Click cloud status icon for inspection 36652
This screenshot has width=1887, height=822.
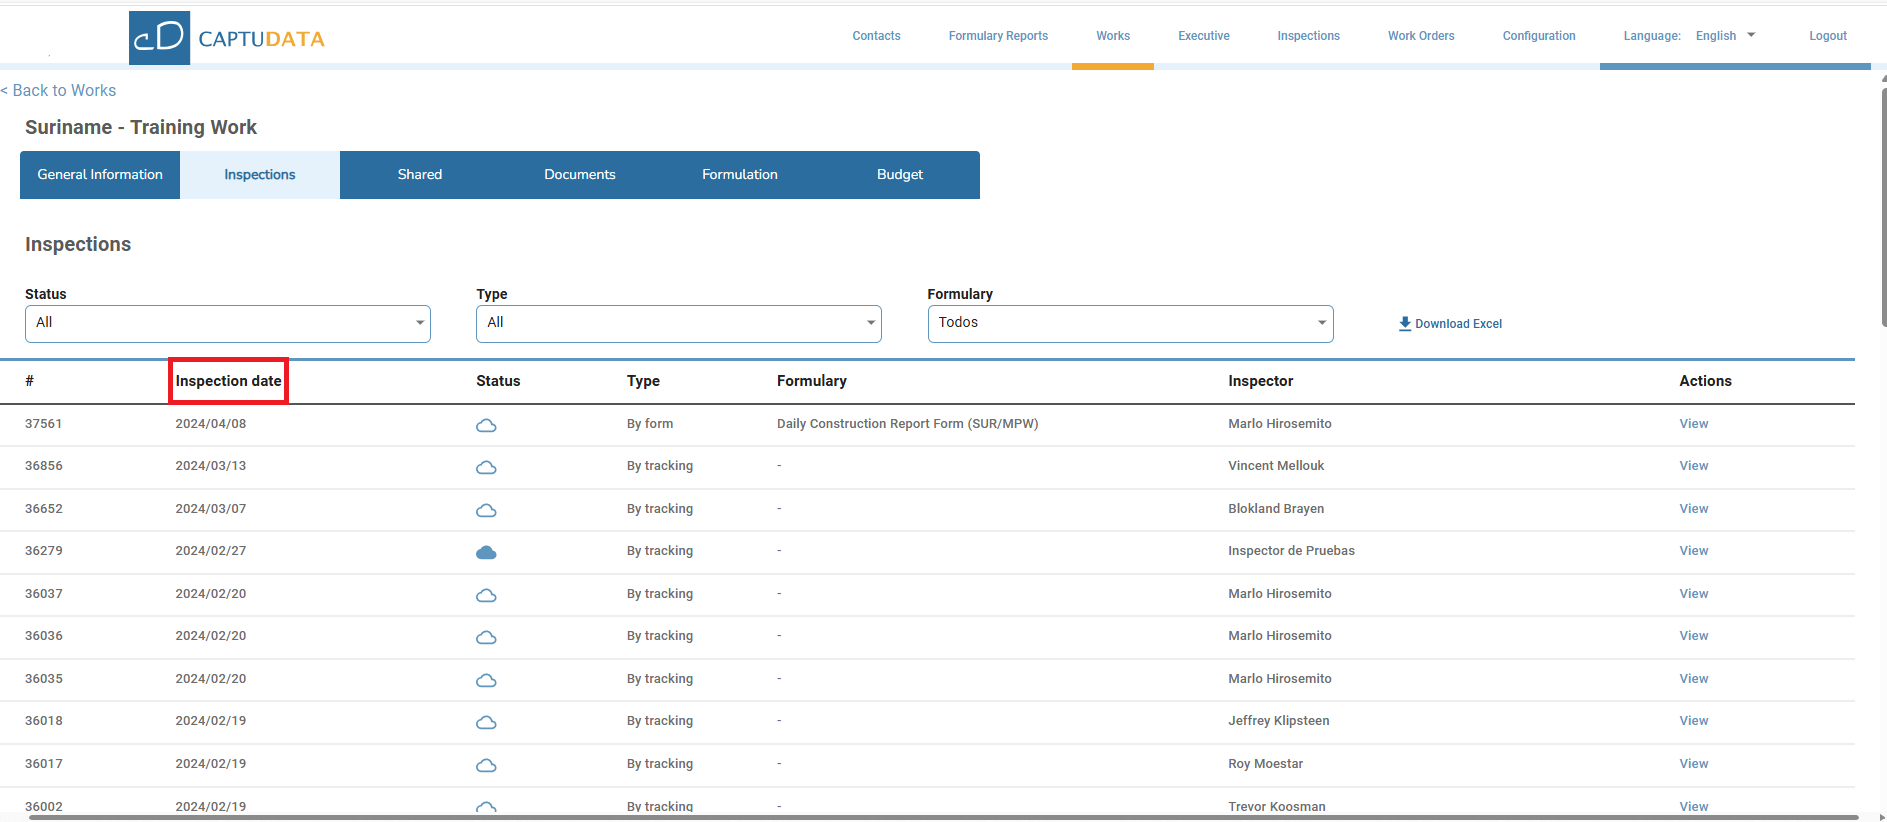point(486,510)
